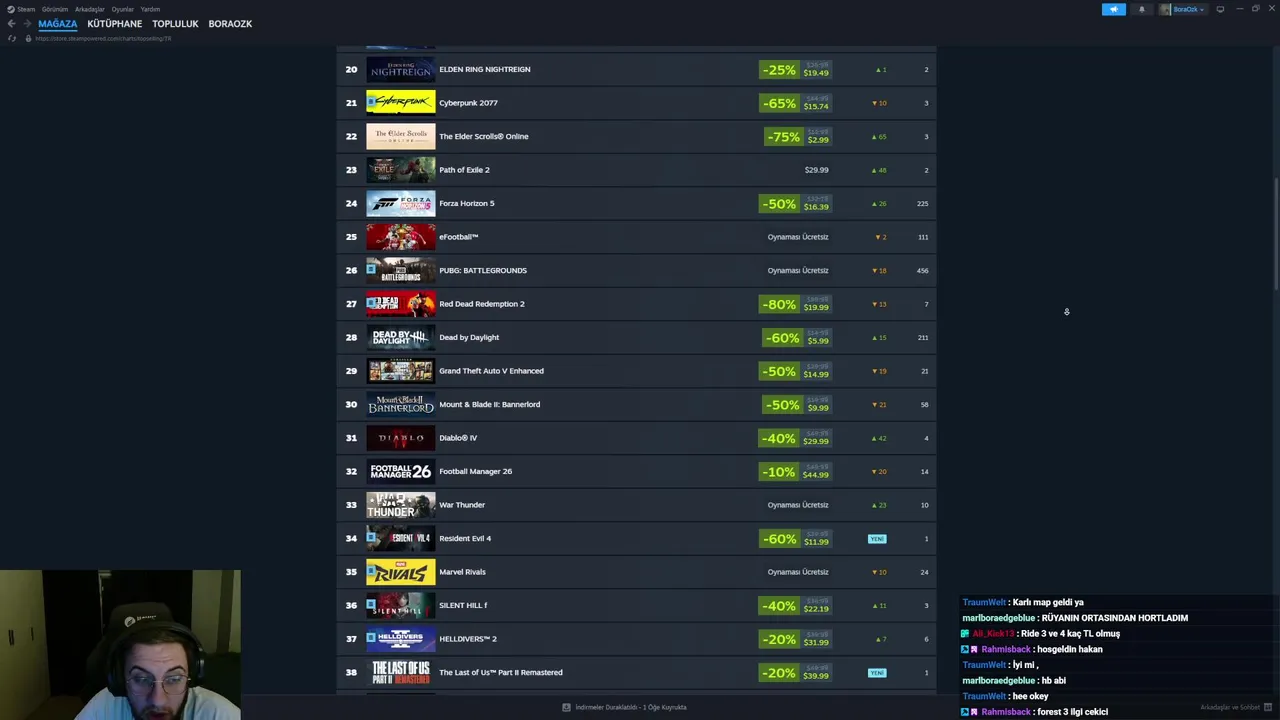The image size is (1280, 720).
Task: Open the Cyberpunk 2077 game title
Action: 468,103
